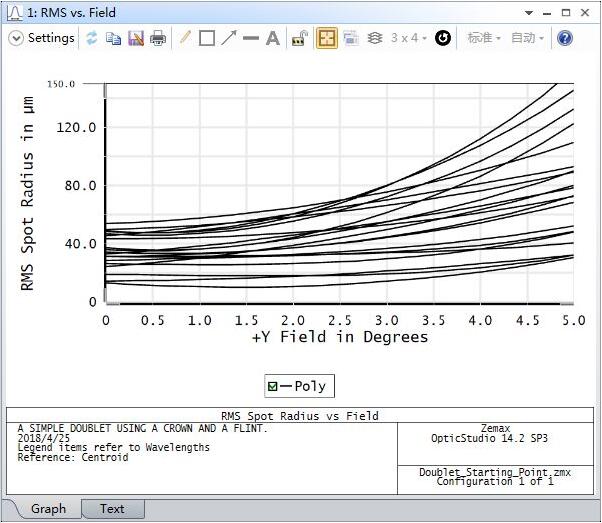The width and height of the screenshot is (602, 523).
Task: Open the 自动 dropdown
Action: (528, 38)
